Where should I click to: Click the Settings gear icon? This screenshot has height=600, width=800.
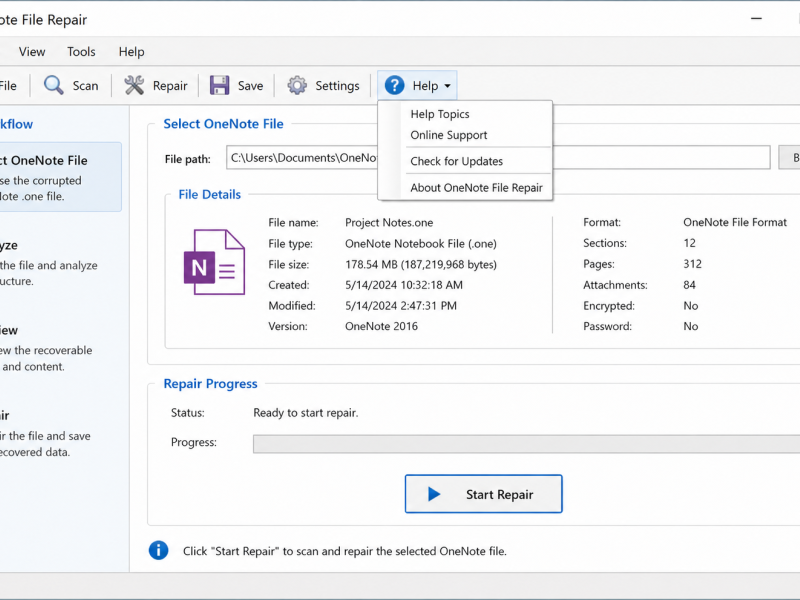tap(297, 85)
